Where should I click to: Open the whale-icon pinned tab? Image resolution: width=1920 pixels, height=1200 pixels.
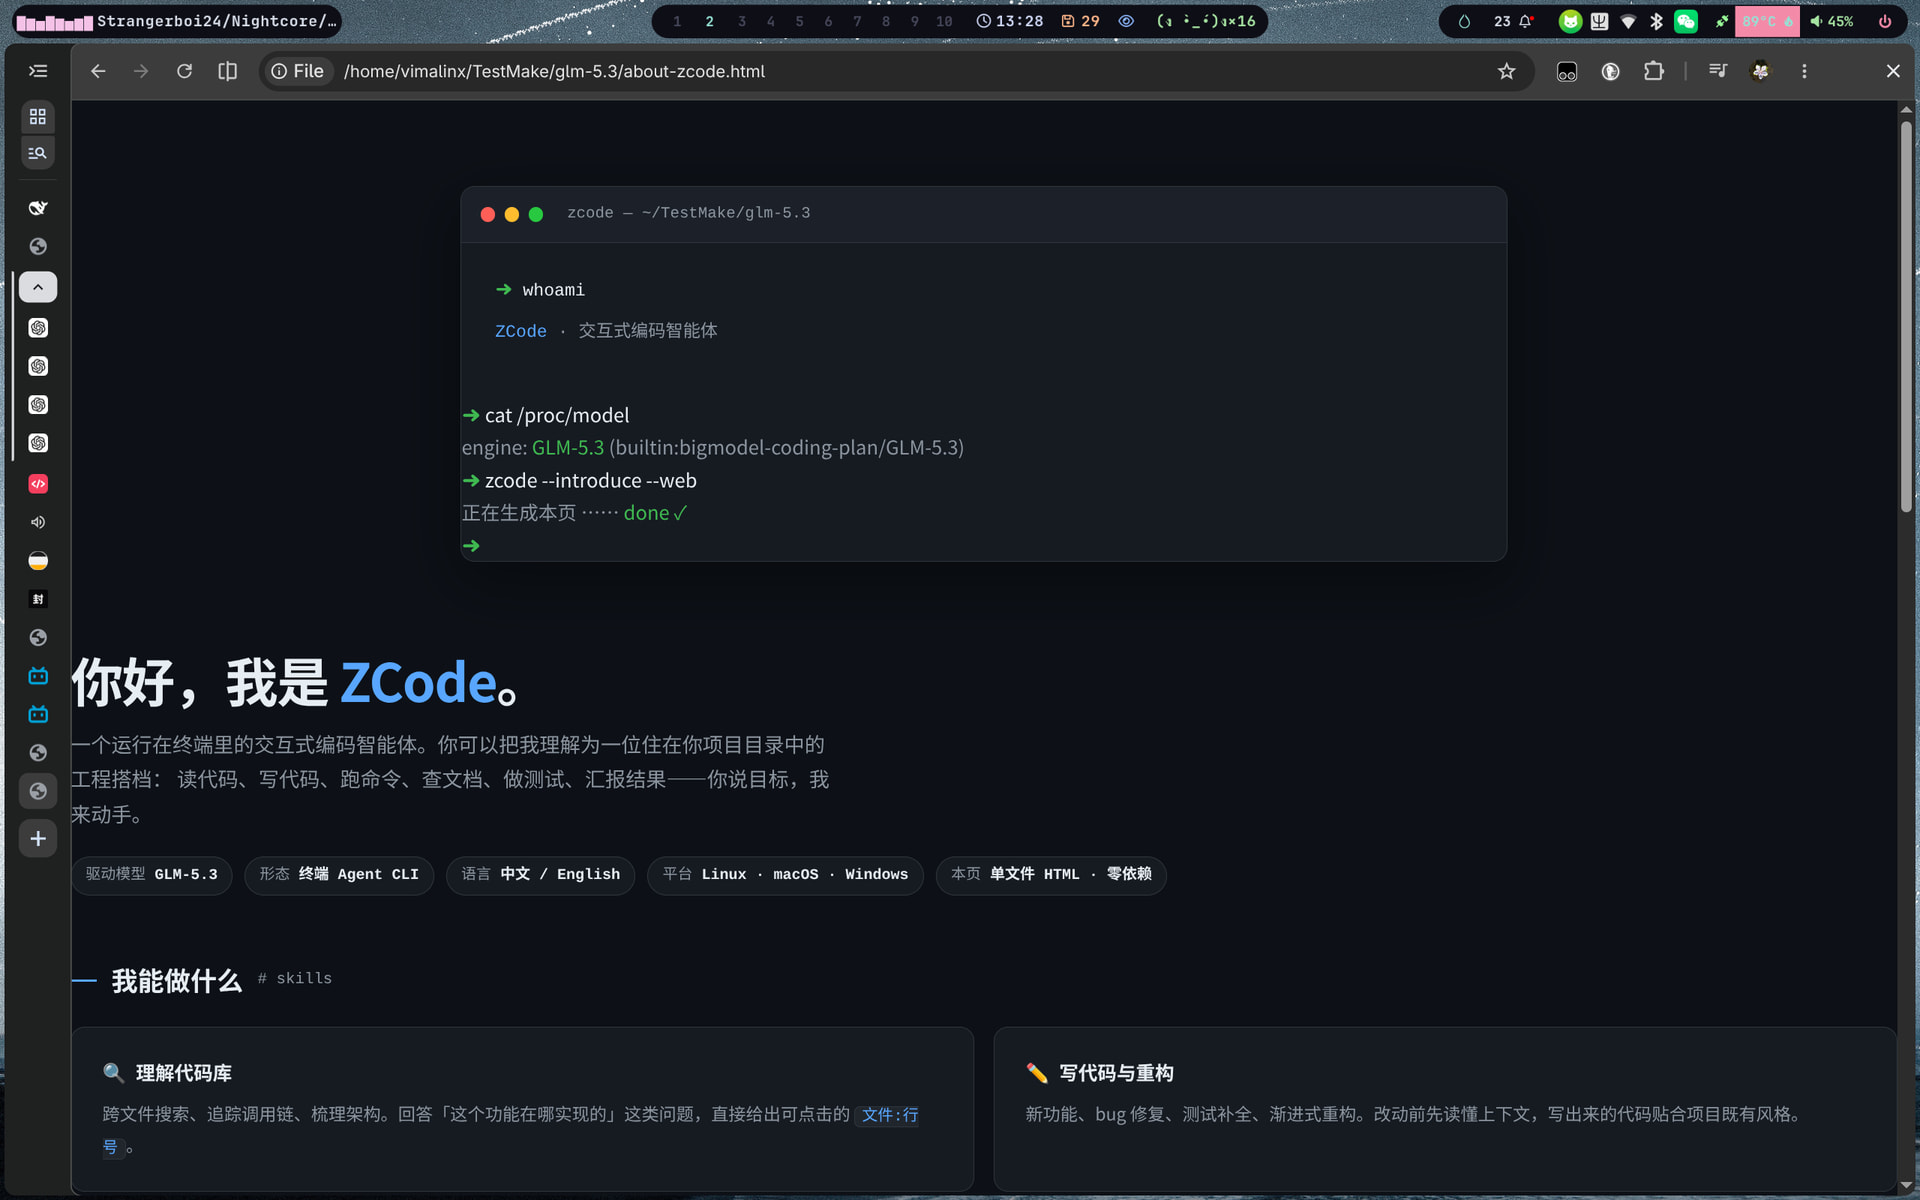(x=38, y=208)
